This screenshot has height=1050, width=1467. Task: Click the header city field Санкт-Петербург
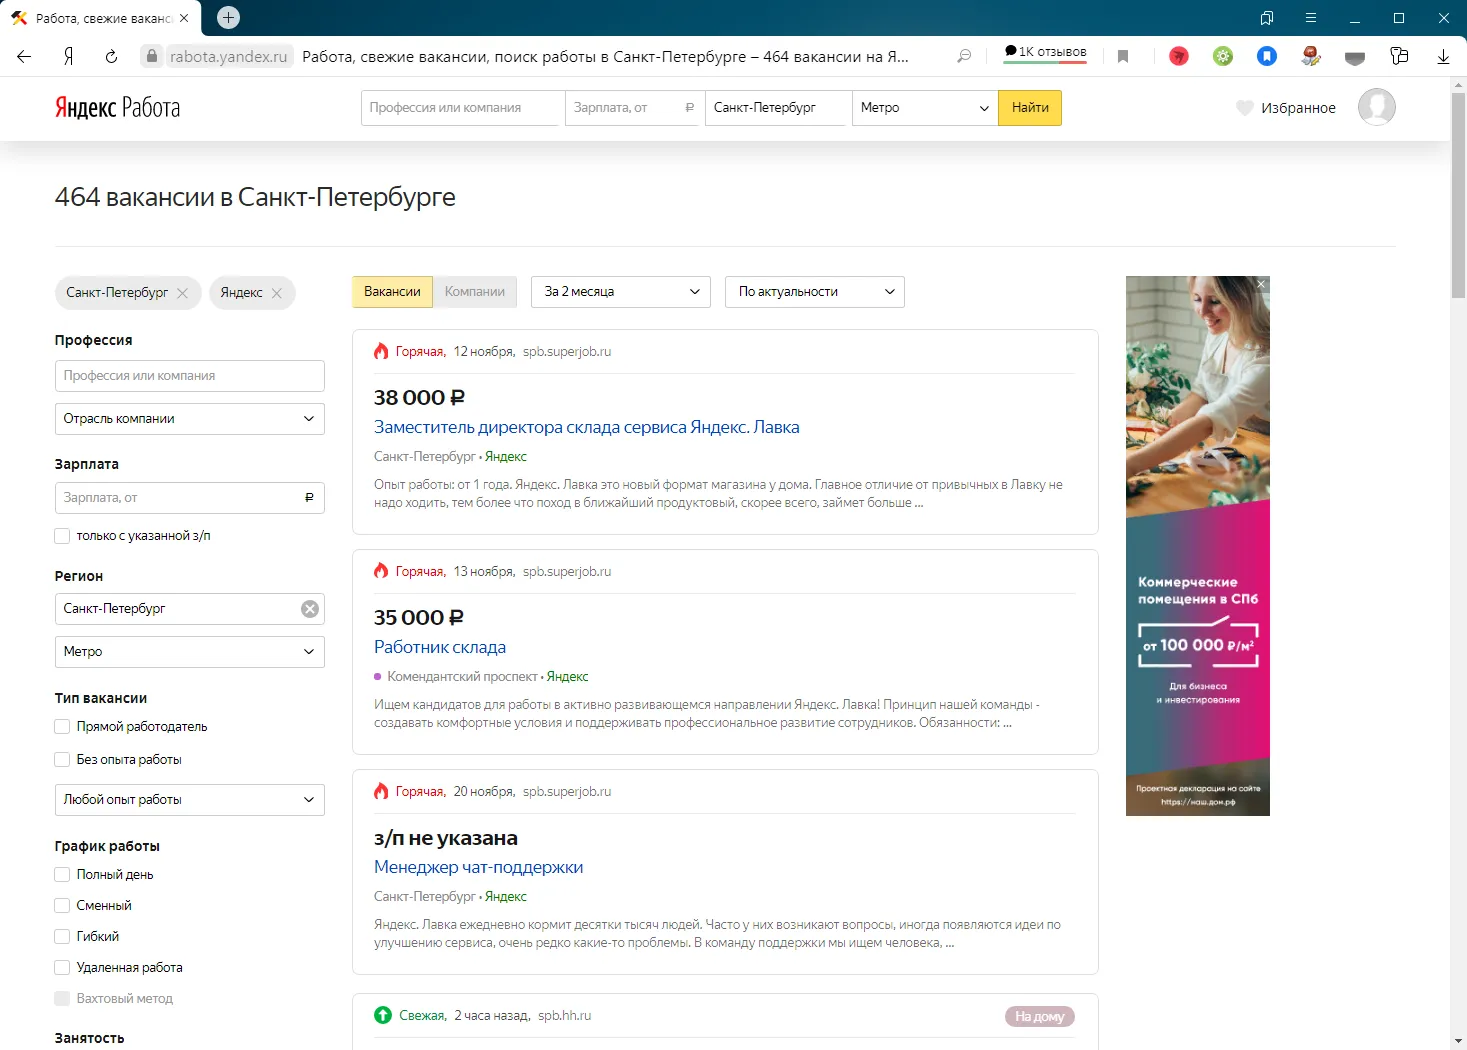click(x=778, y=108)
